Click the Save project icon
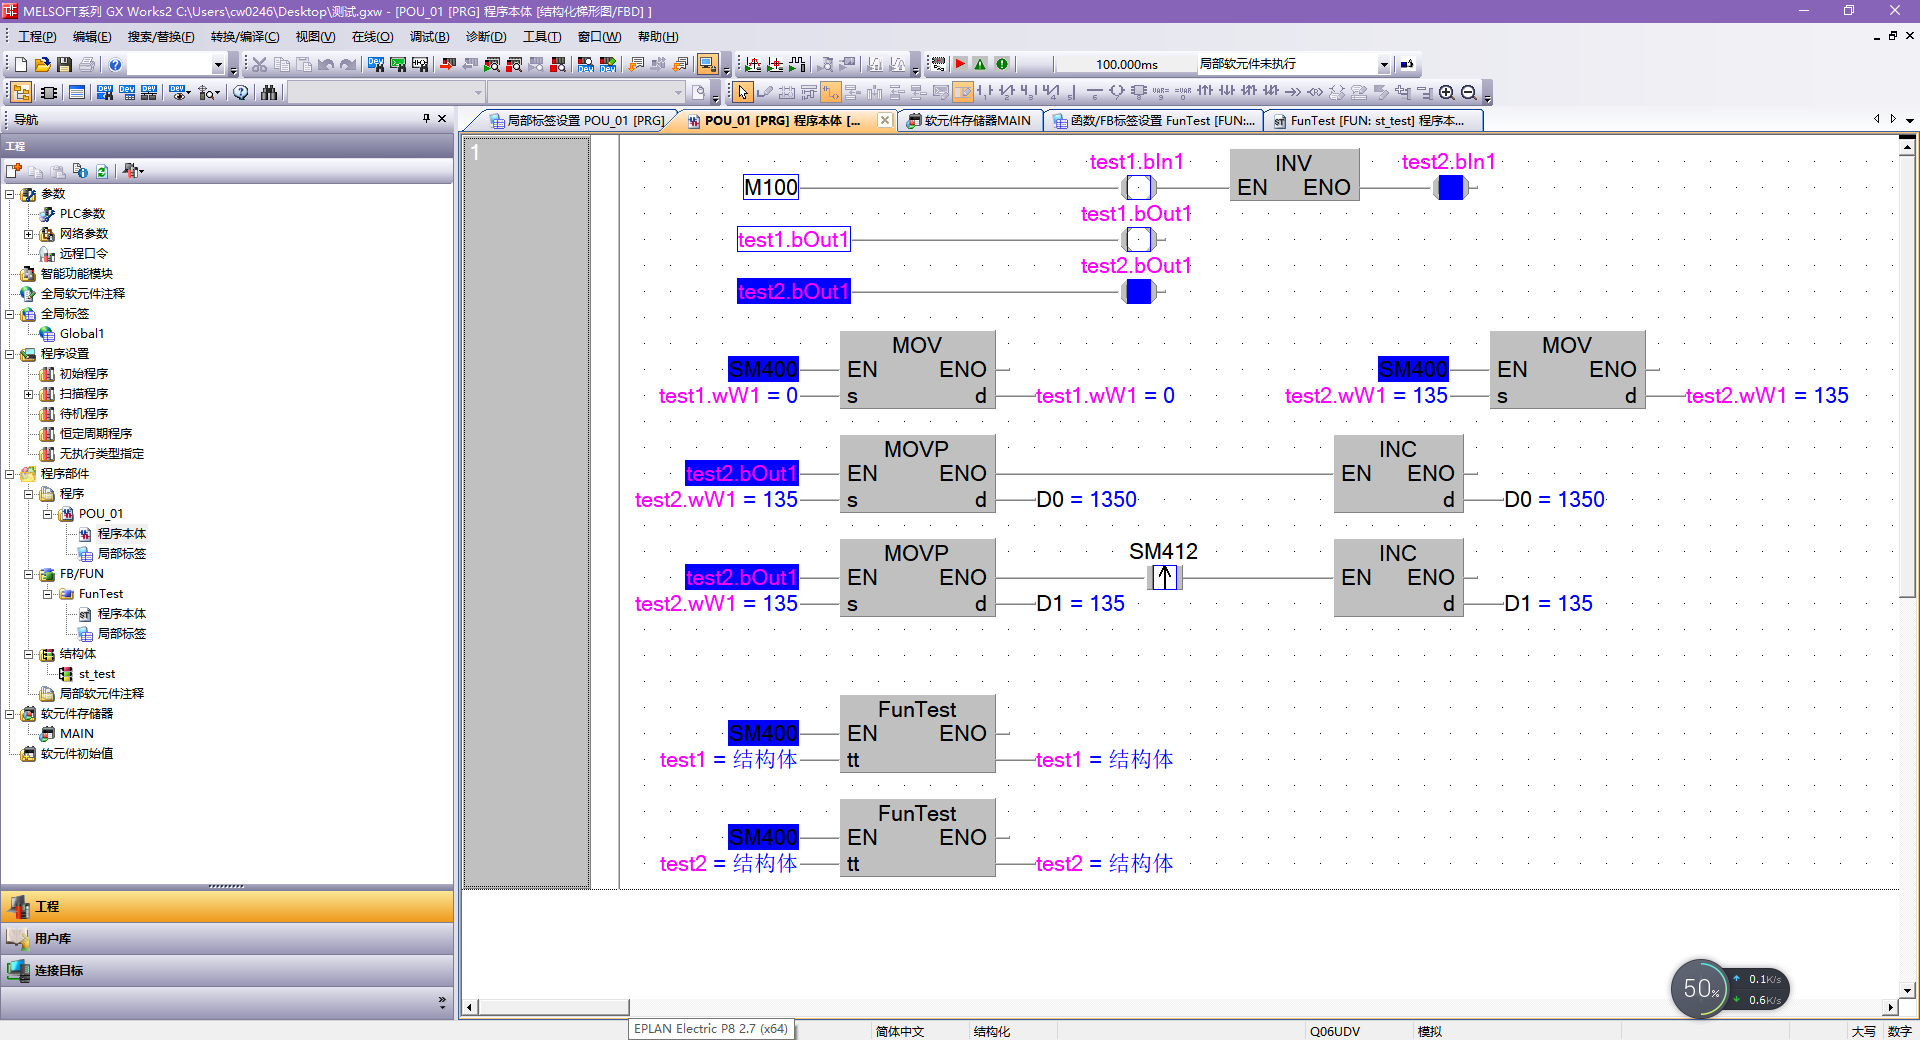The image size is (1920, 1040). tap(65, 64)
